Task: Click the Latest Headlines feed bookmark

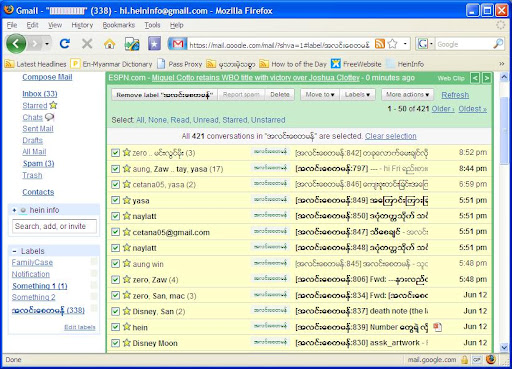Action: click(36, 64)
